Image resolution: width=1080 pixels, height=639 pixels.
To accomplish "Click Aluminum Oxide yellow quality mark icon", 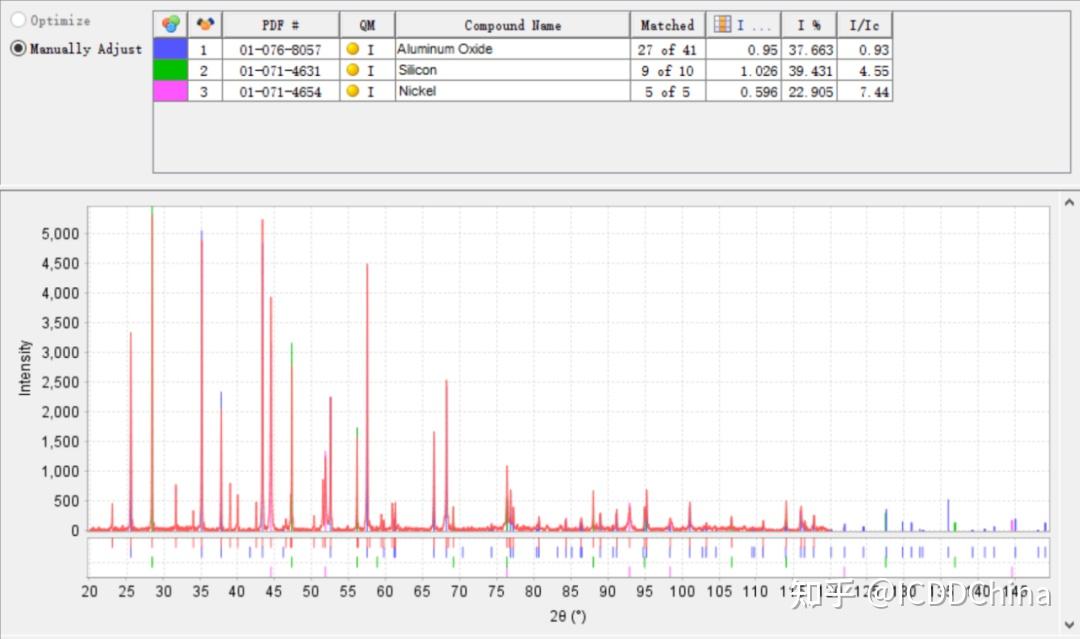I will (x=353, y=49).
